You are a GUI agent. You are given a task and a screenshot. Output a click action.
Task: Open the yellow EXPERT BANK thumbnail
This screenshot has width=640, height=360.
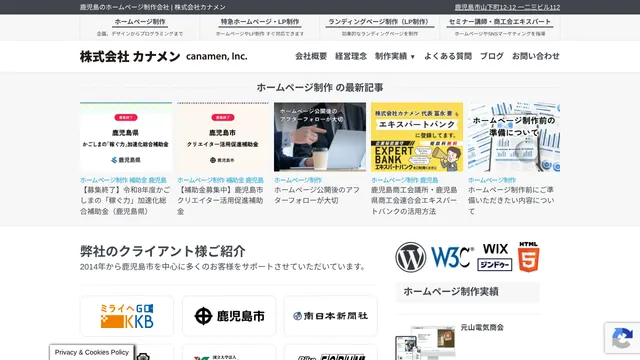tap(417, 137)
